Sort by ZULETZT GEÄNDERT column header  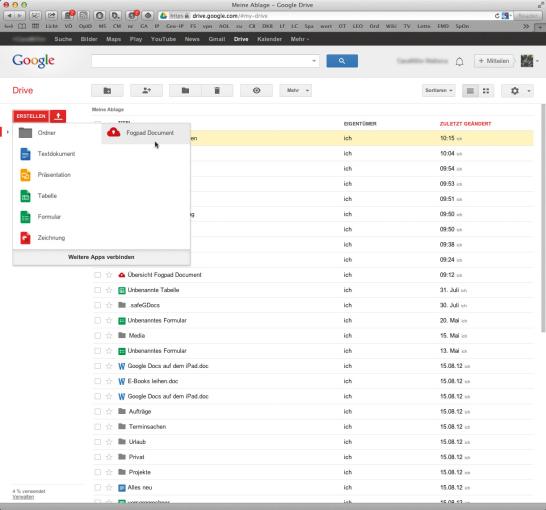[465, 124]
